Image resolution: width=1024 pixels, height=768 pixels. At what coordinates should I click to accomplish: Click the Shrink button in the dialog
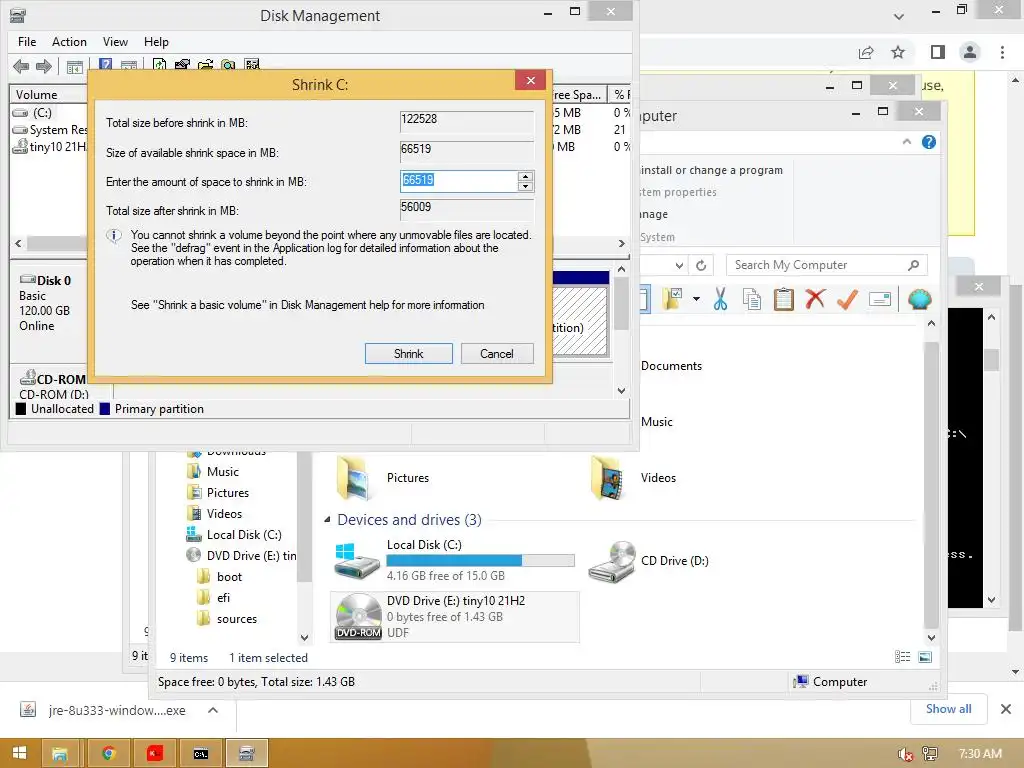point(408,353)
